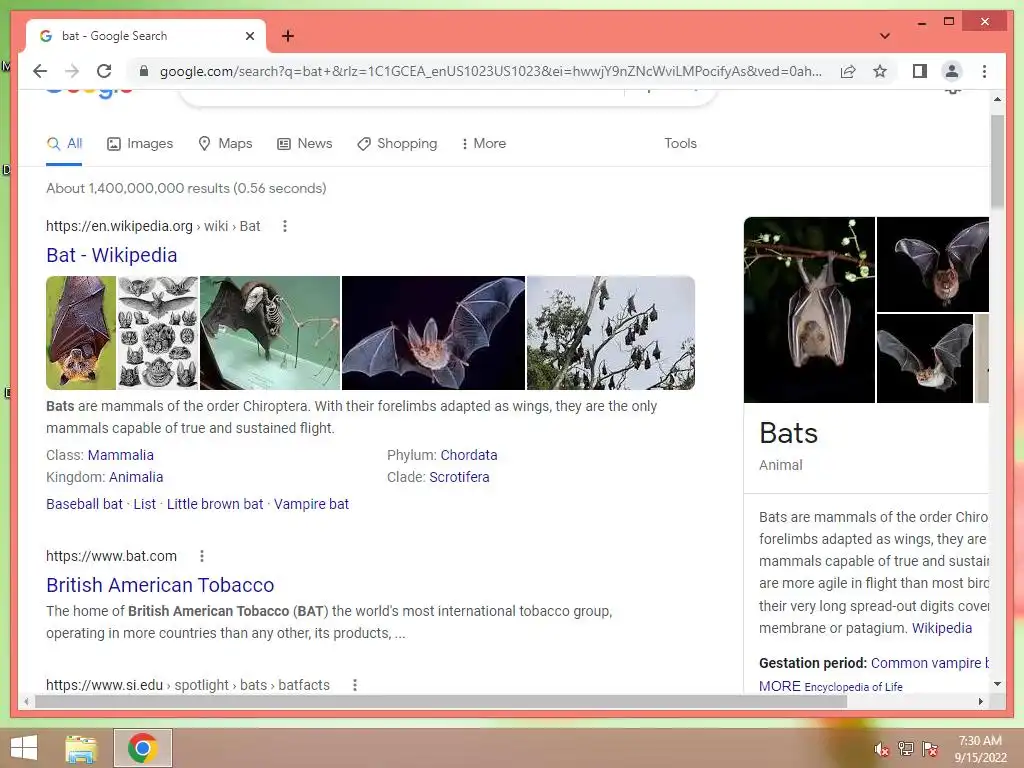
Task: Switch to the Maps search tab
Action: click(225, 144)
